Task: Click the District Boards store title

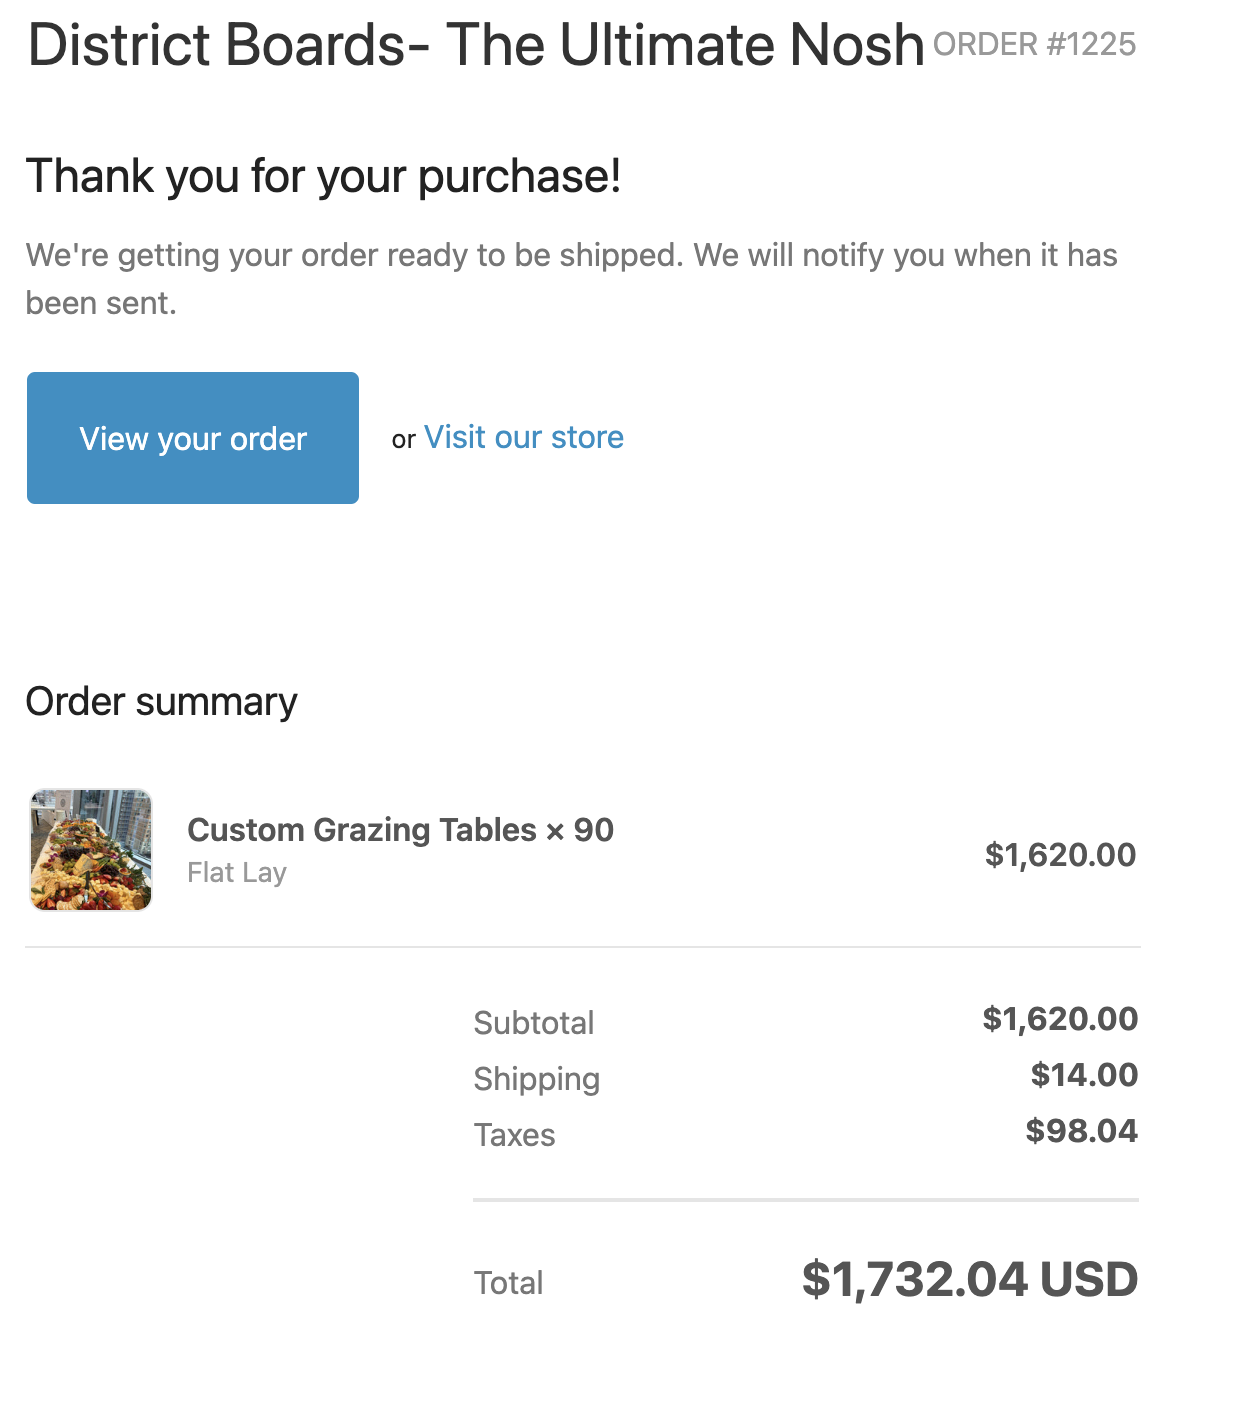Action: coord(475,44)
